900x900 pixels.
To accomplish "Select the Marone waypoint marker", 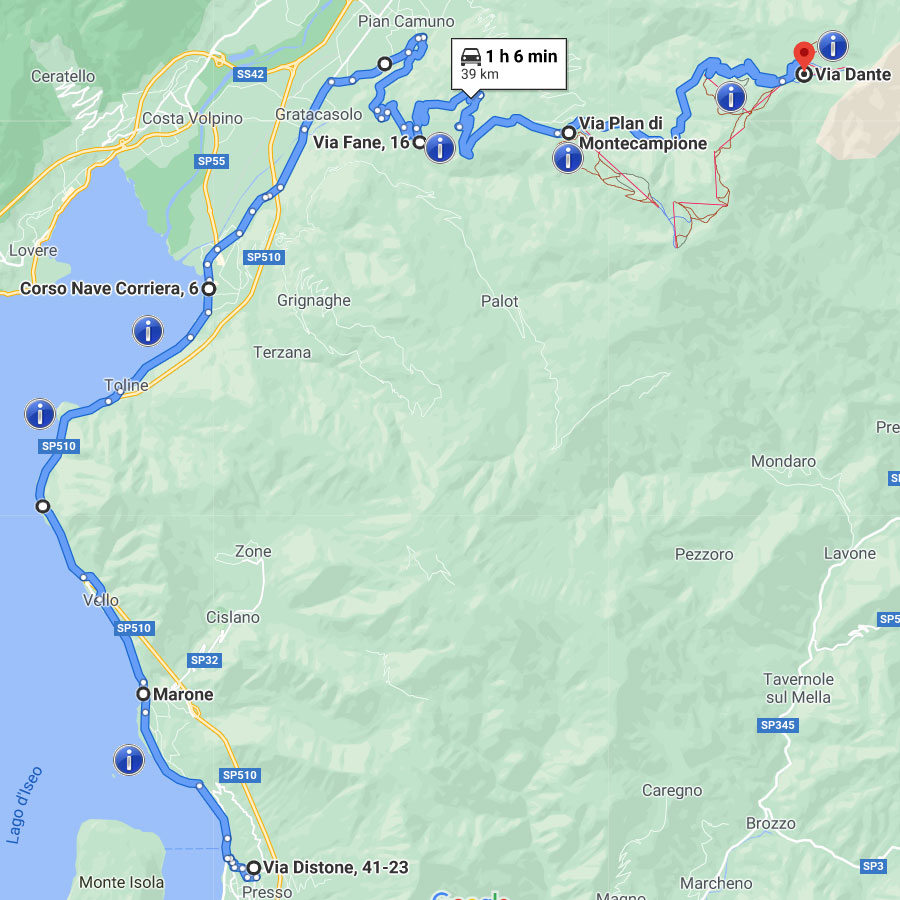I will point(143,694).
